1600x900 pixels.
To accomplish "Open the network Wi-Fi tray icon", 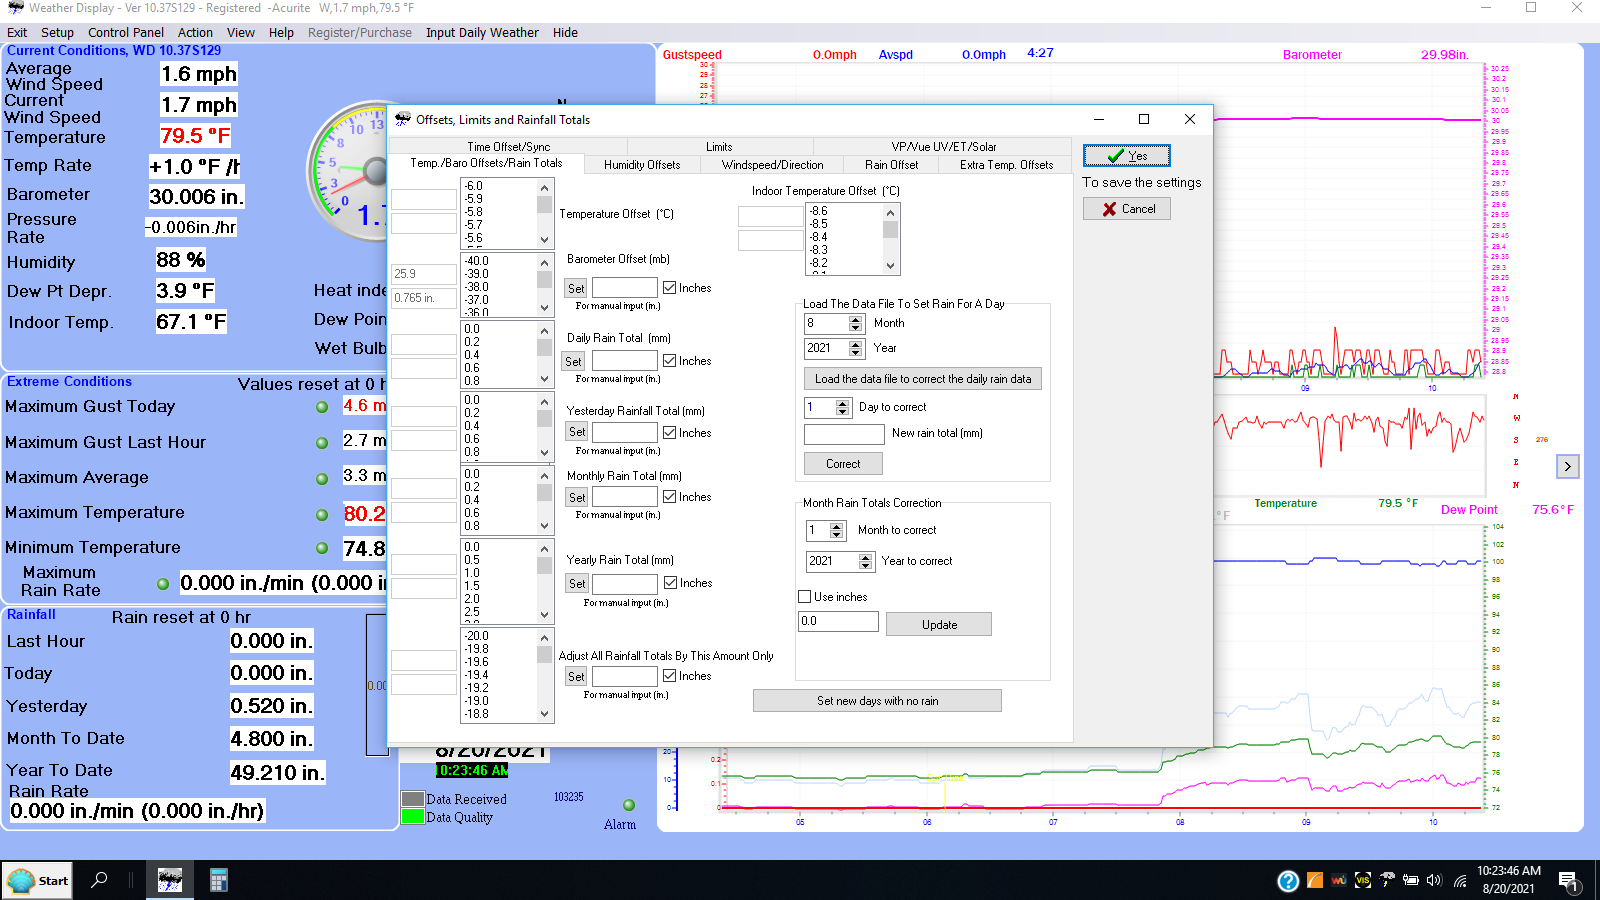I will click(1460, 881).
